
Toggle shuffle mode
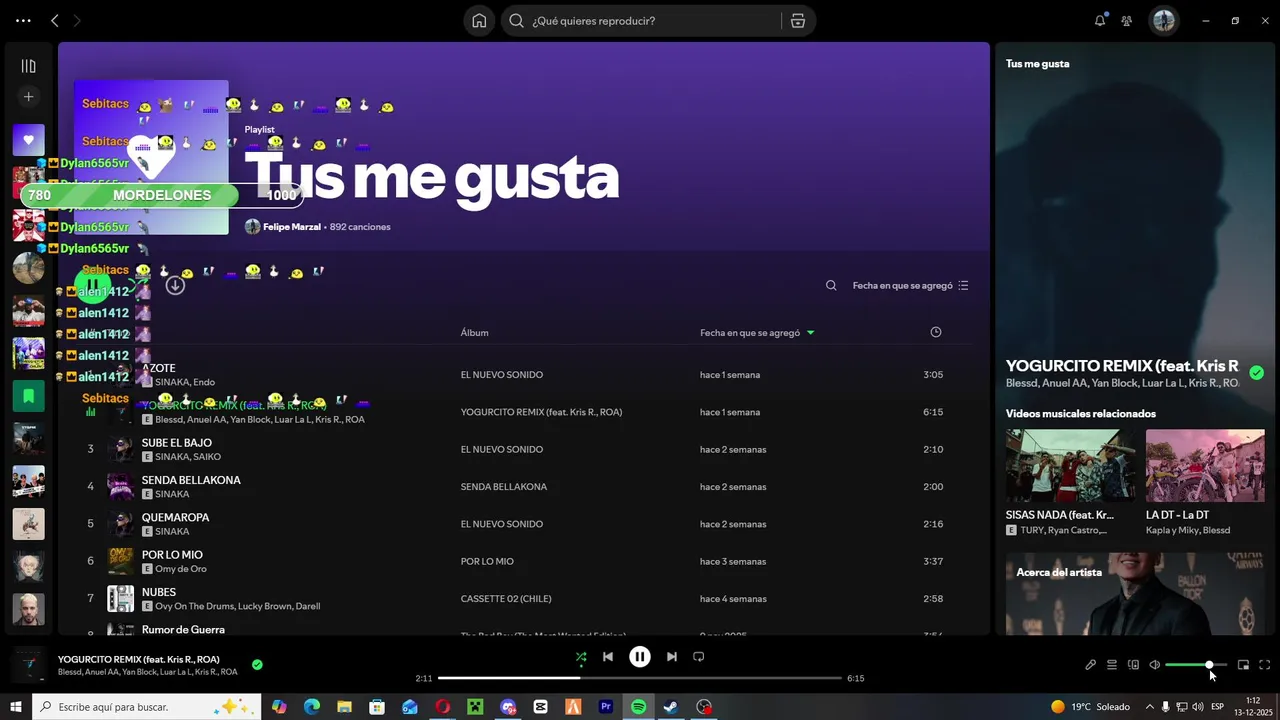click(581, 657)
